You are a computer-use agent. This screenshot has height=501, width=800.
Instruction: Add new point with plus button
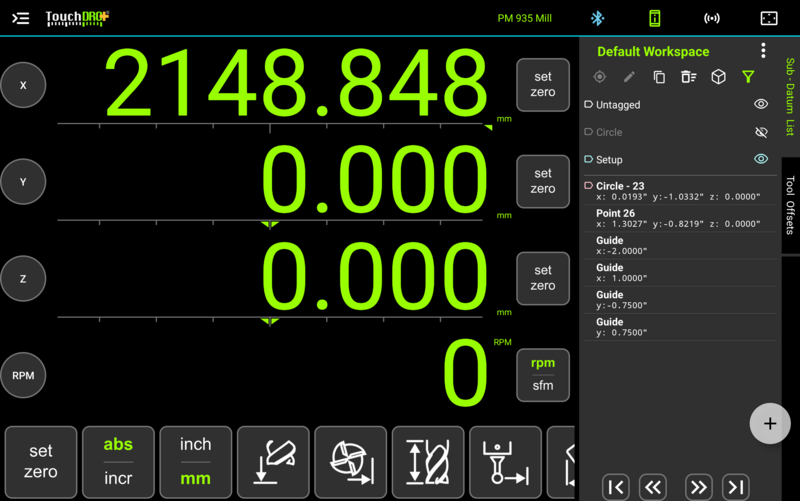(x=770, y=423)
